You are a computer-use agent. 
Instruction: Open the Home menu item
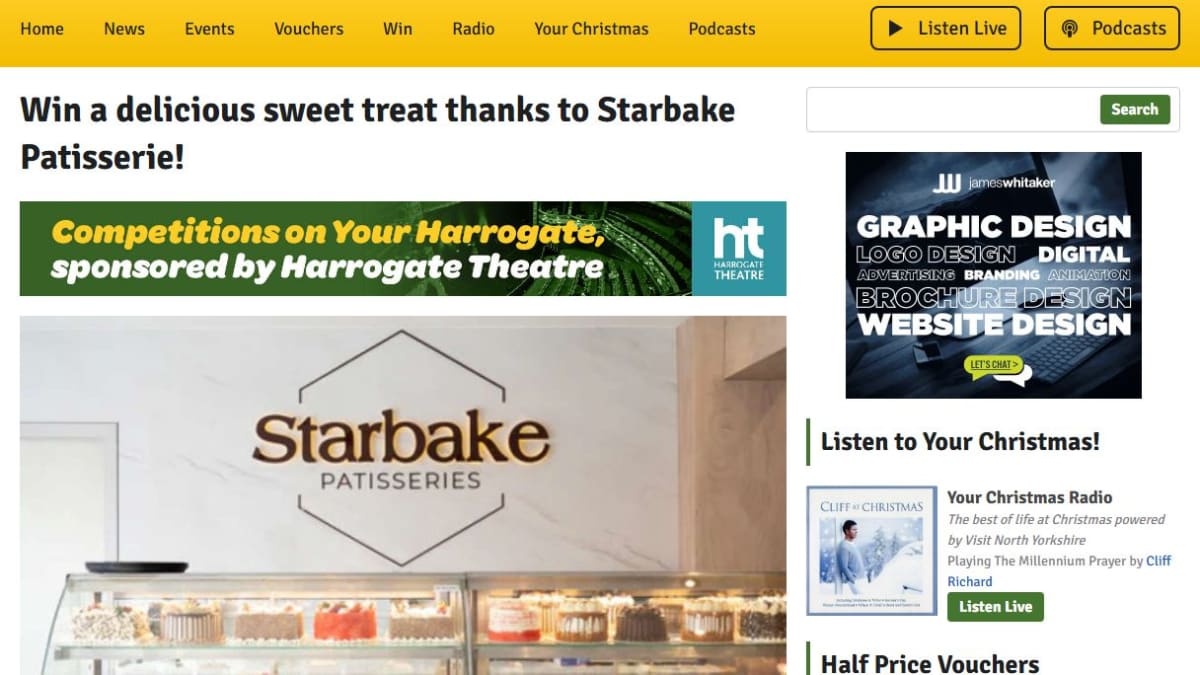click(42, 28)
